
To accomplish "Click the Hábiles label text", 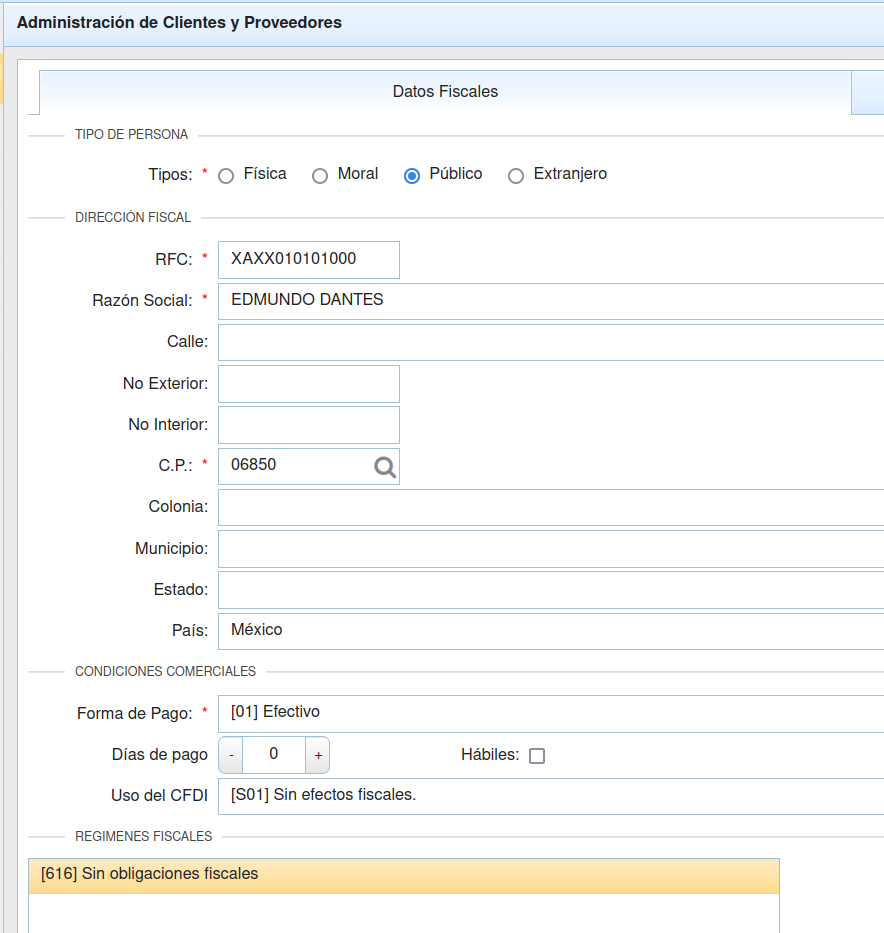I will (490, 754).
